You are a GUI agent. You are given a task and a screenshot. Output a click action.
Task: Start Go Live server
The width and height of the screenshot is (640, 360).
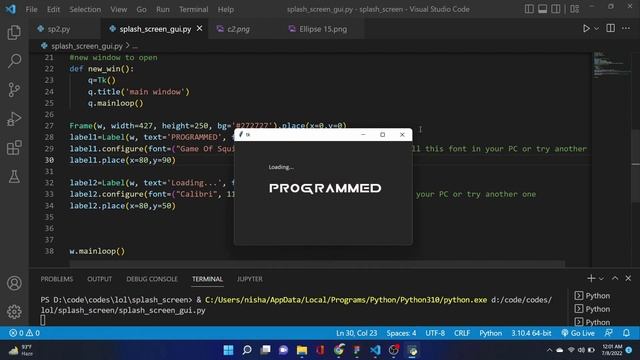click(578, 333)
